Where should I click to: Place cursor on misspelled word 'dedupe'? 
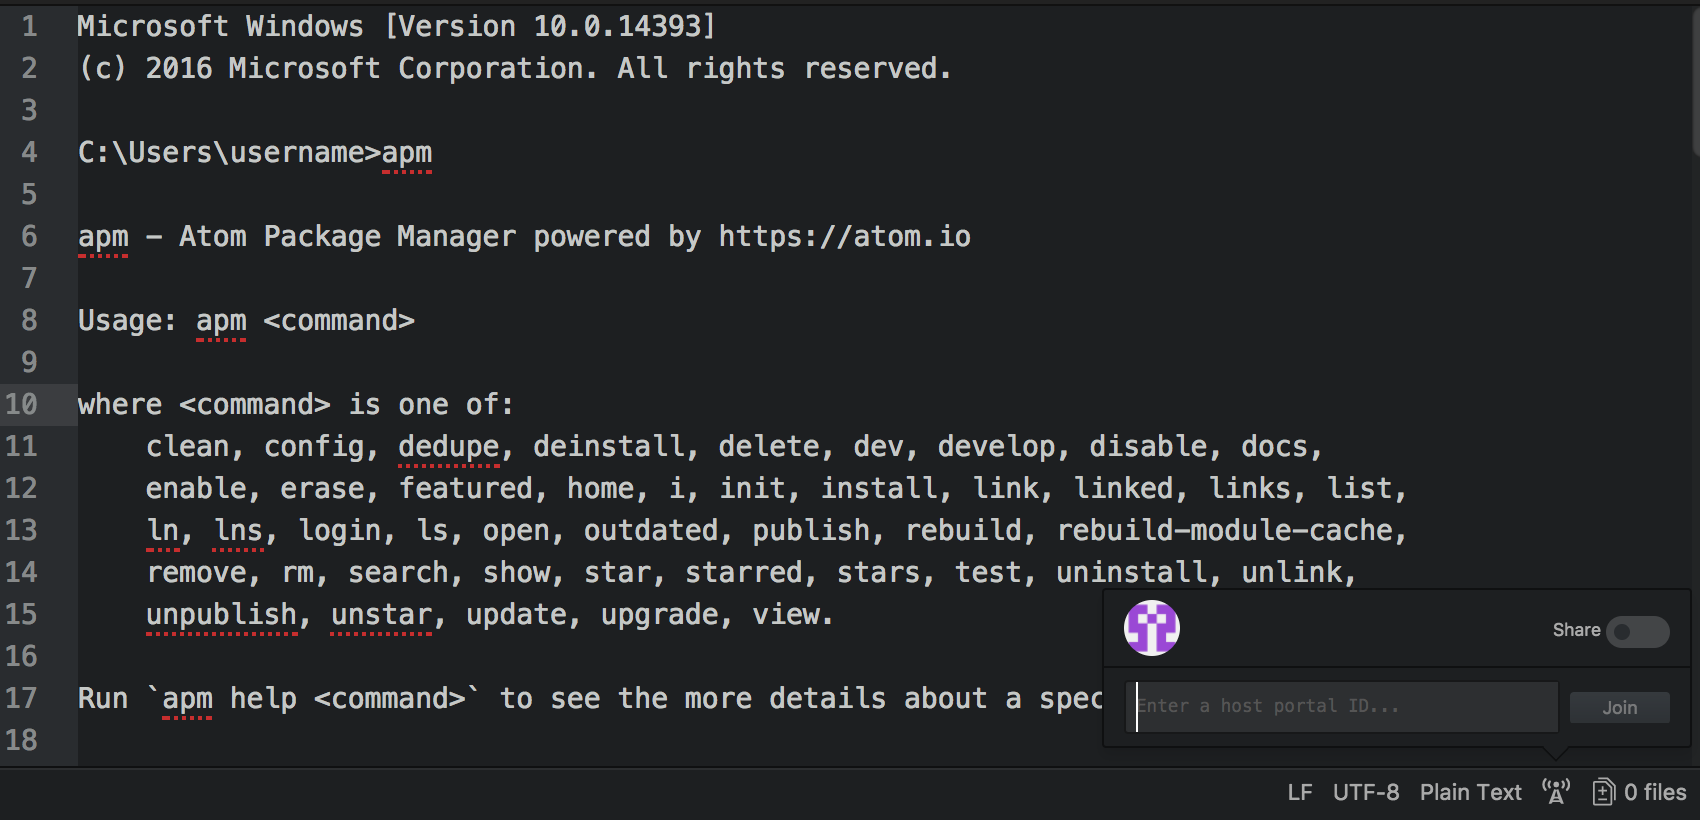pos(448,446)
